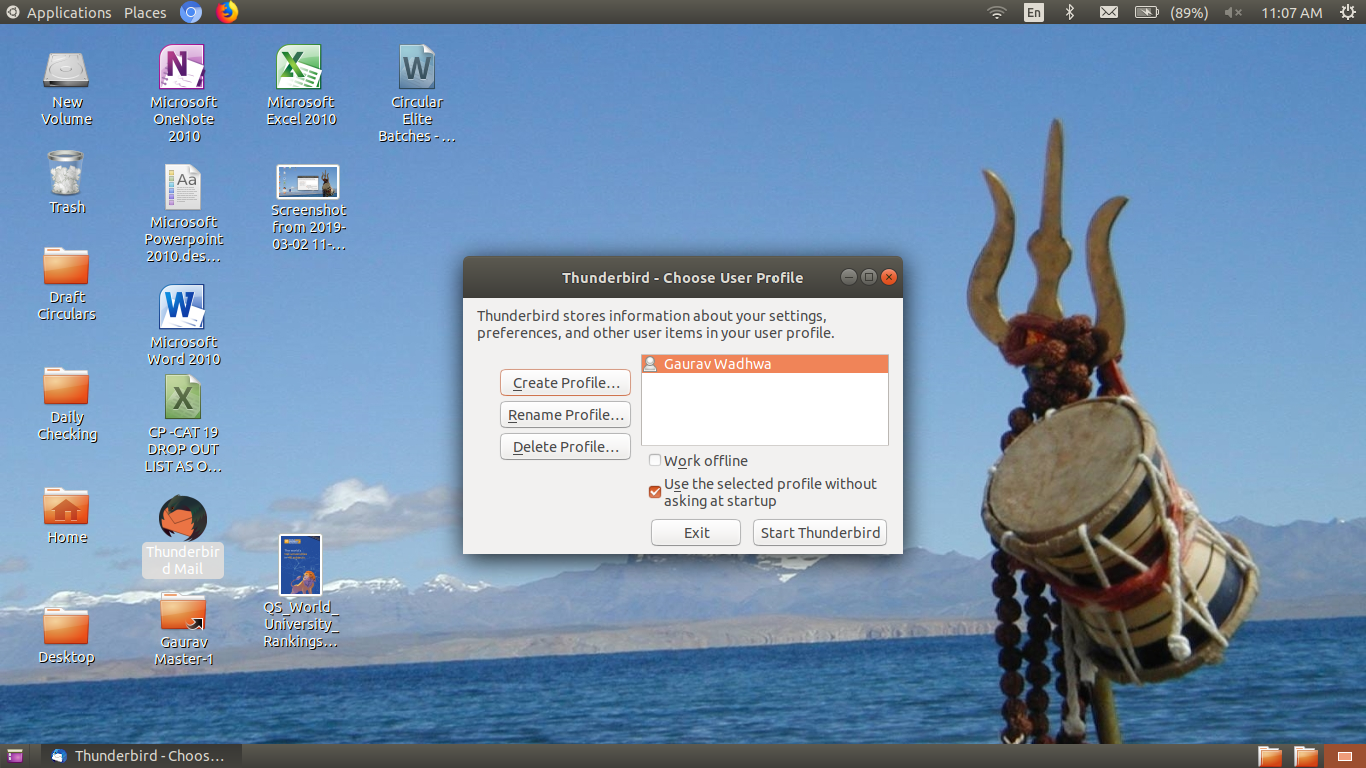
Task: Open the Wi-Fi network indicator
Action: (996, 12)
